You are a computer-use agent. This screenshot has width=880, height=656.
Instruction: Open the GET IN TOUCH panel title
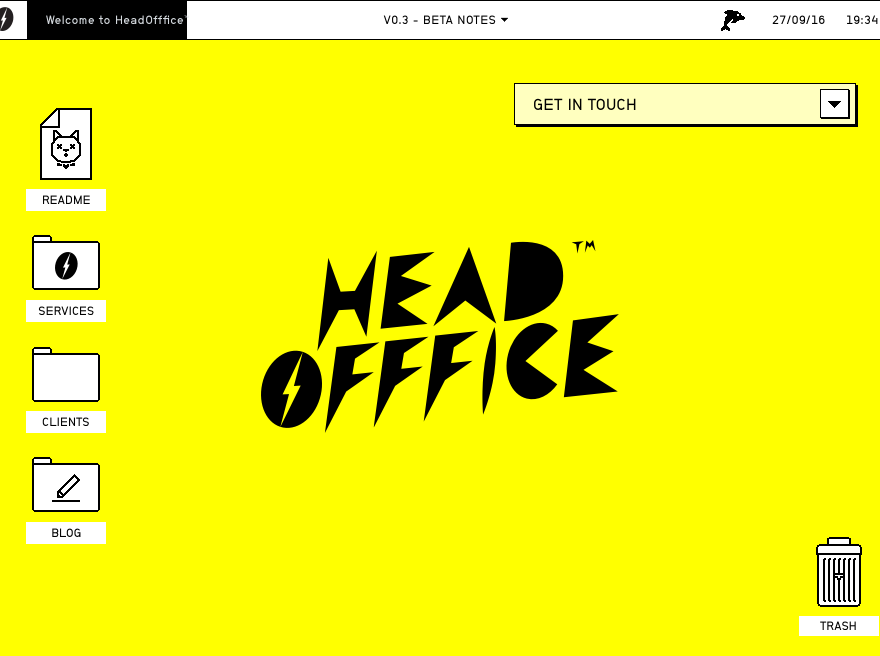click(584, 105)
